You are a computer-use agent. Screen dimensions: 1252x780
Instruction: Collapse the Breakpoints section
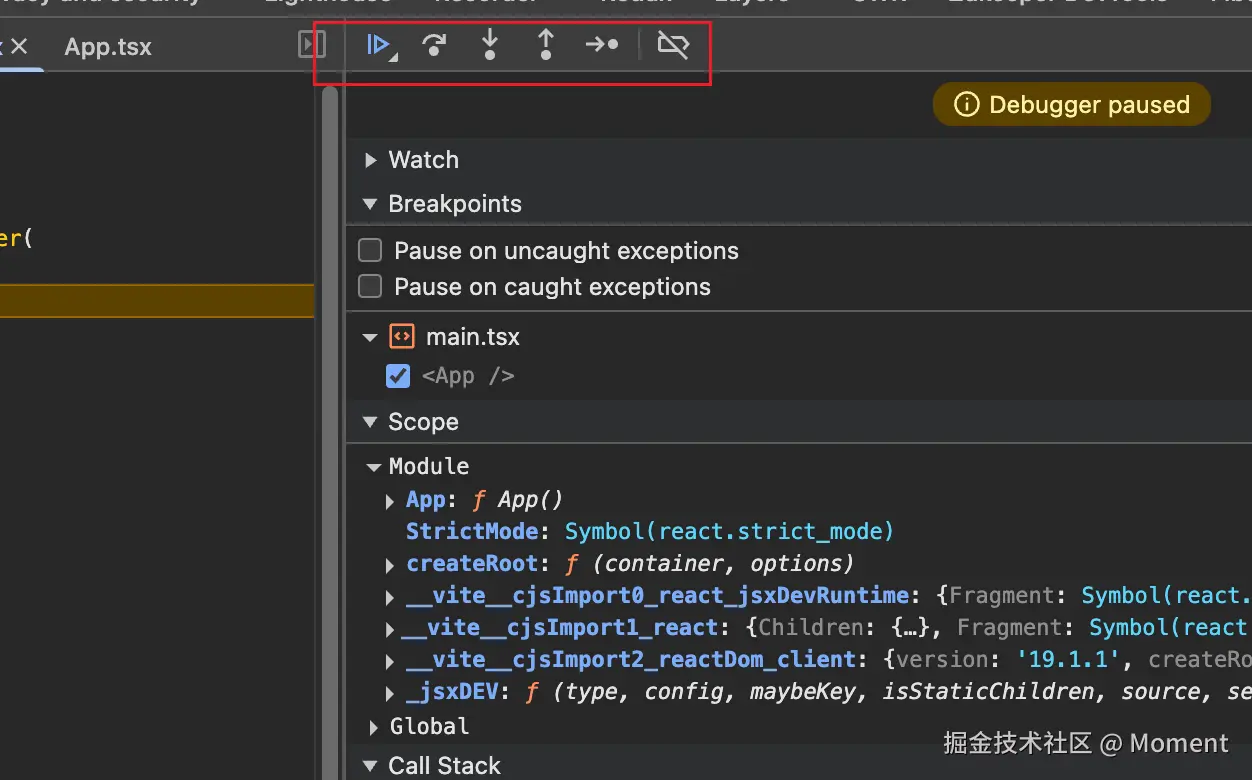[370, 204]
